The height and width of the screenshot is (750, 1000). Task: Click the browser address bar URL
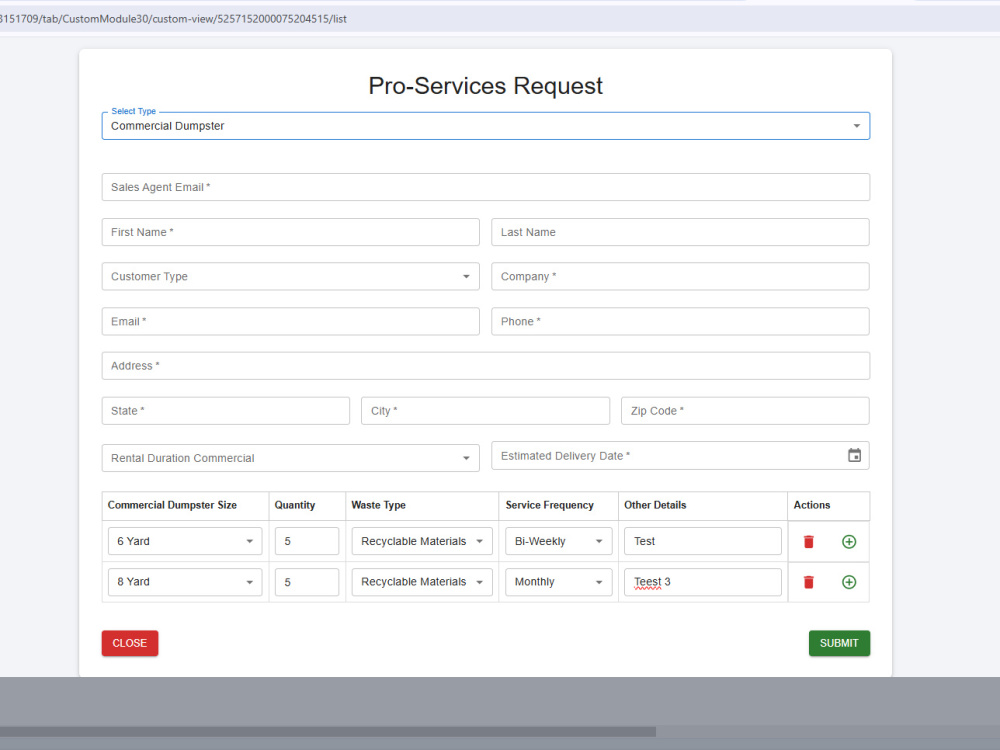coord(173,18)
